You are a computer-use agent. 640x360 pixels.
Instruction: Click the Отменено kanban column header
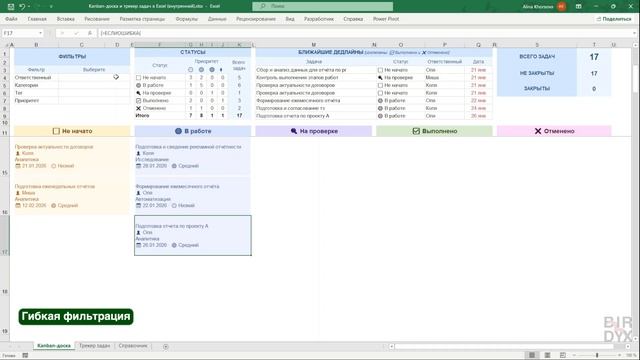(554, 131)
